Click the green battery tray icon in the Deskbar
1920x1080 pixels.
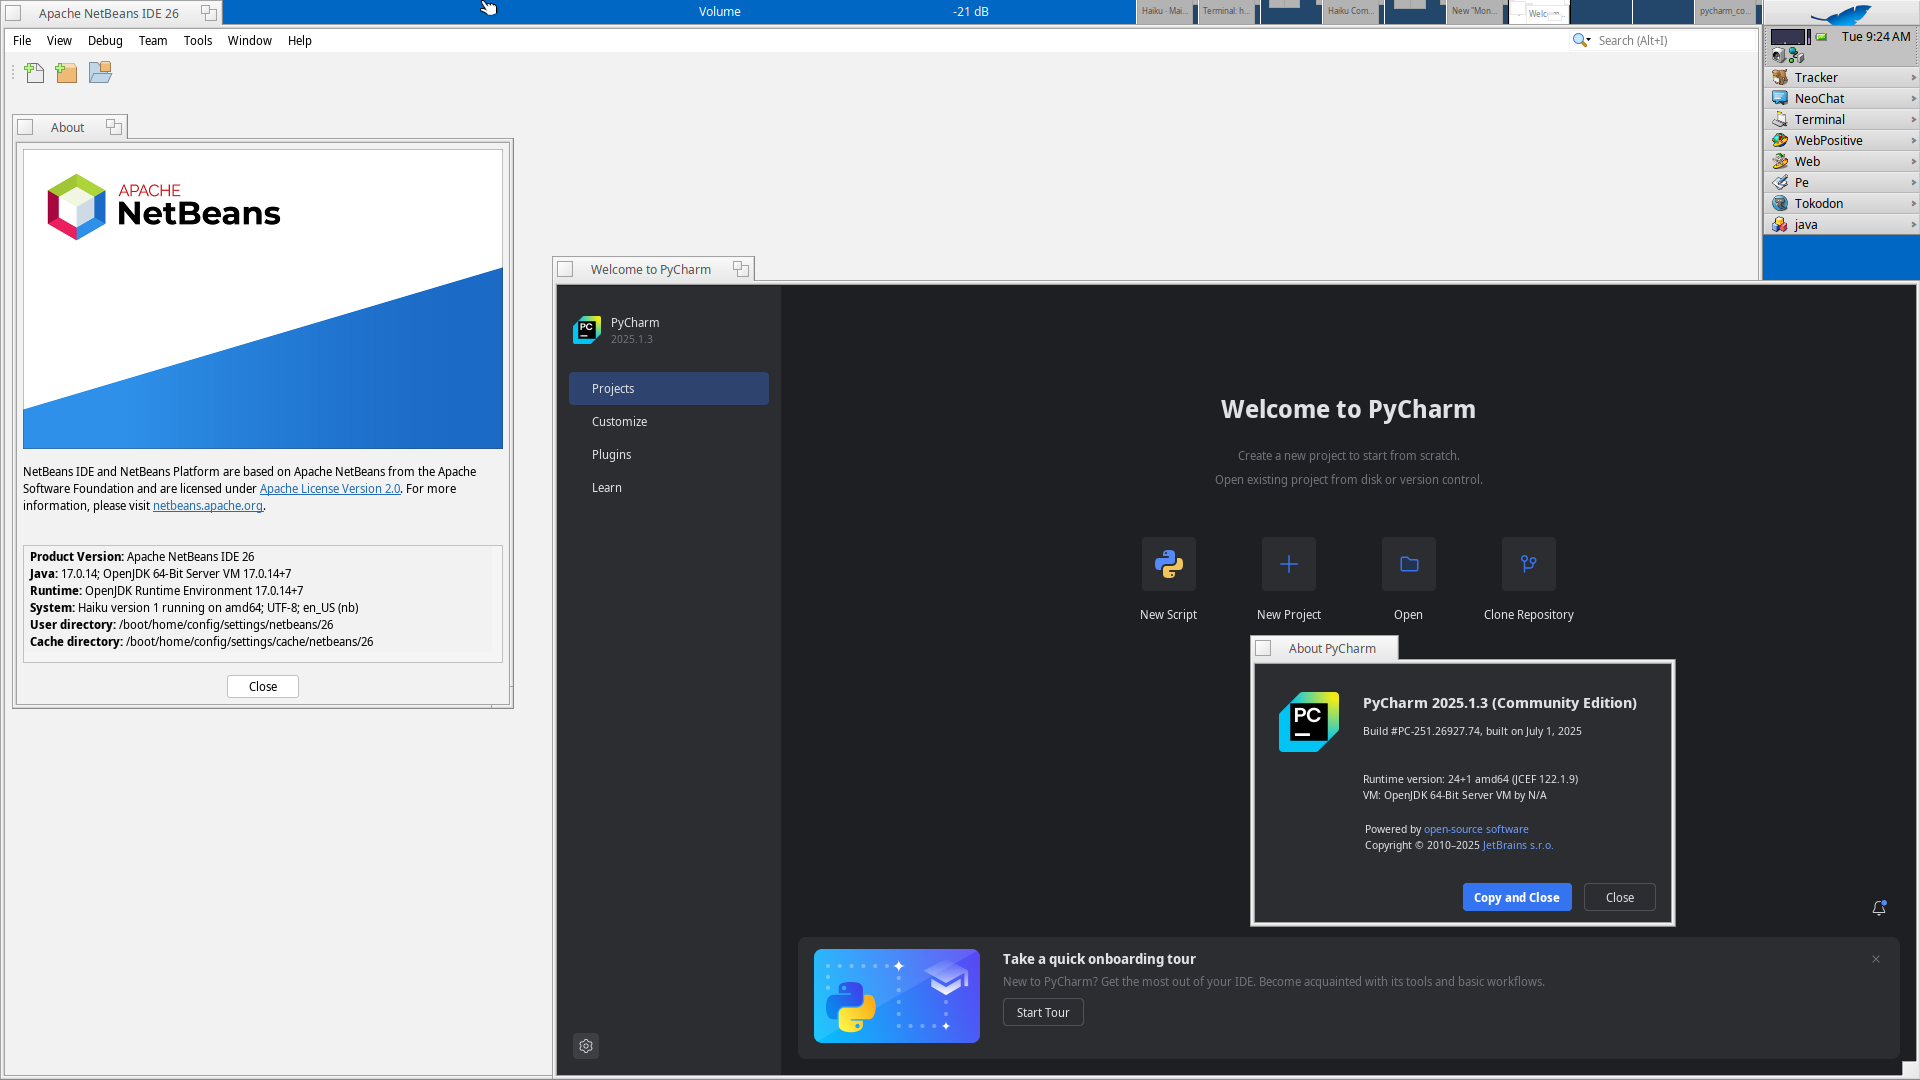1821,37
